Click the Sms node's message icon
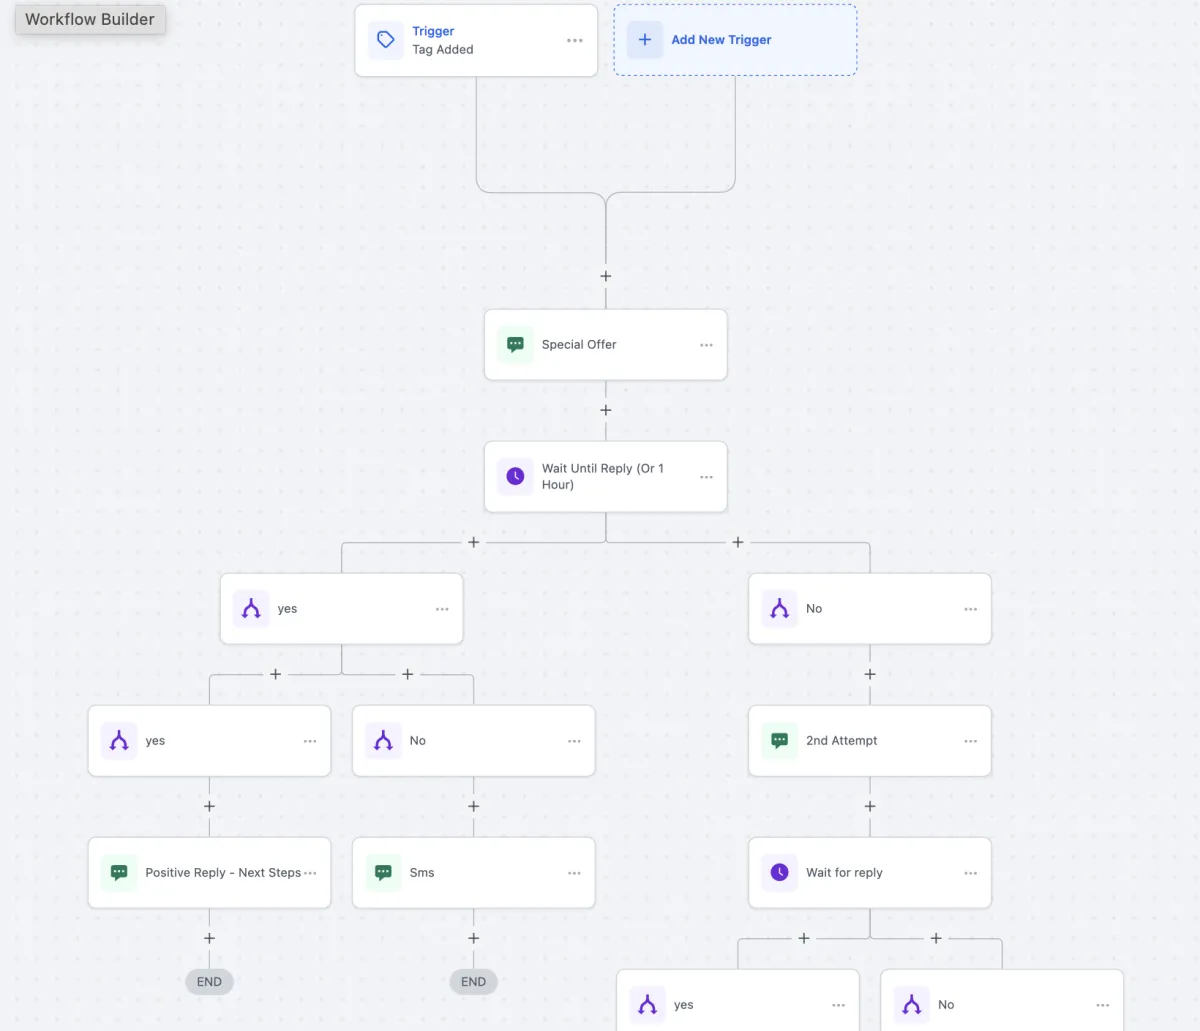 pos(383,872)
